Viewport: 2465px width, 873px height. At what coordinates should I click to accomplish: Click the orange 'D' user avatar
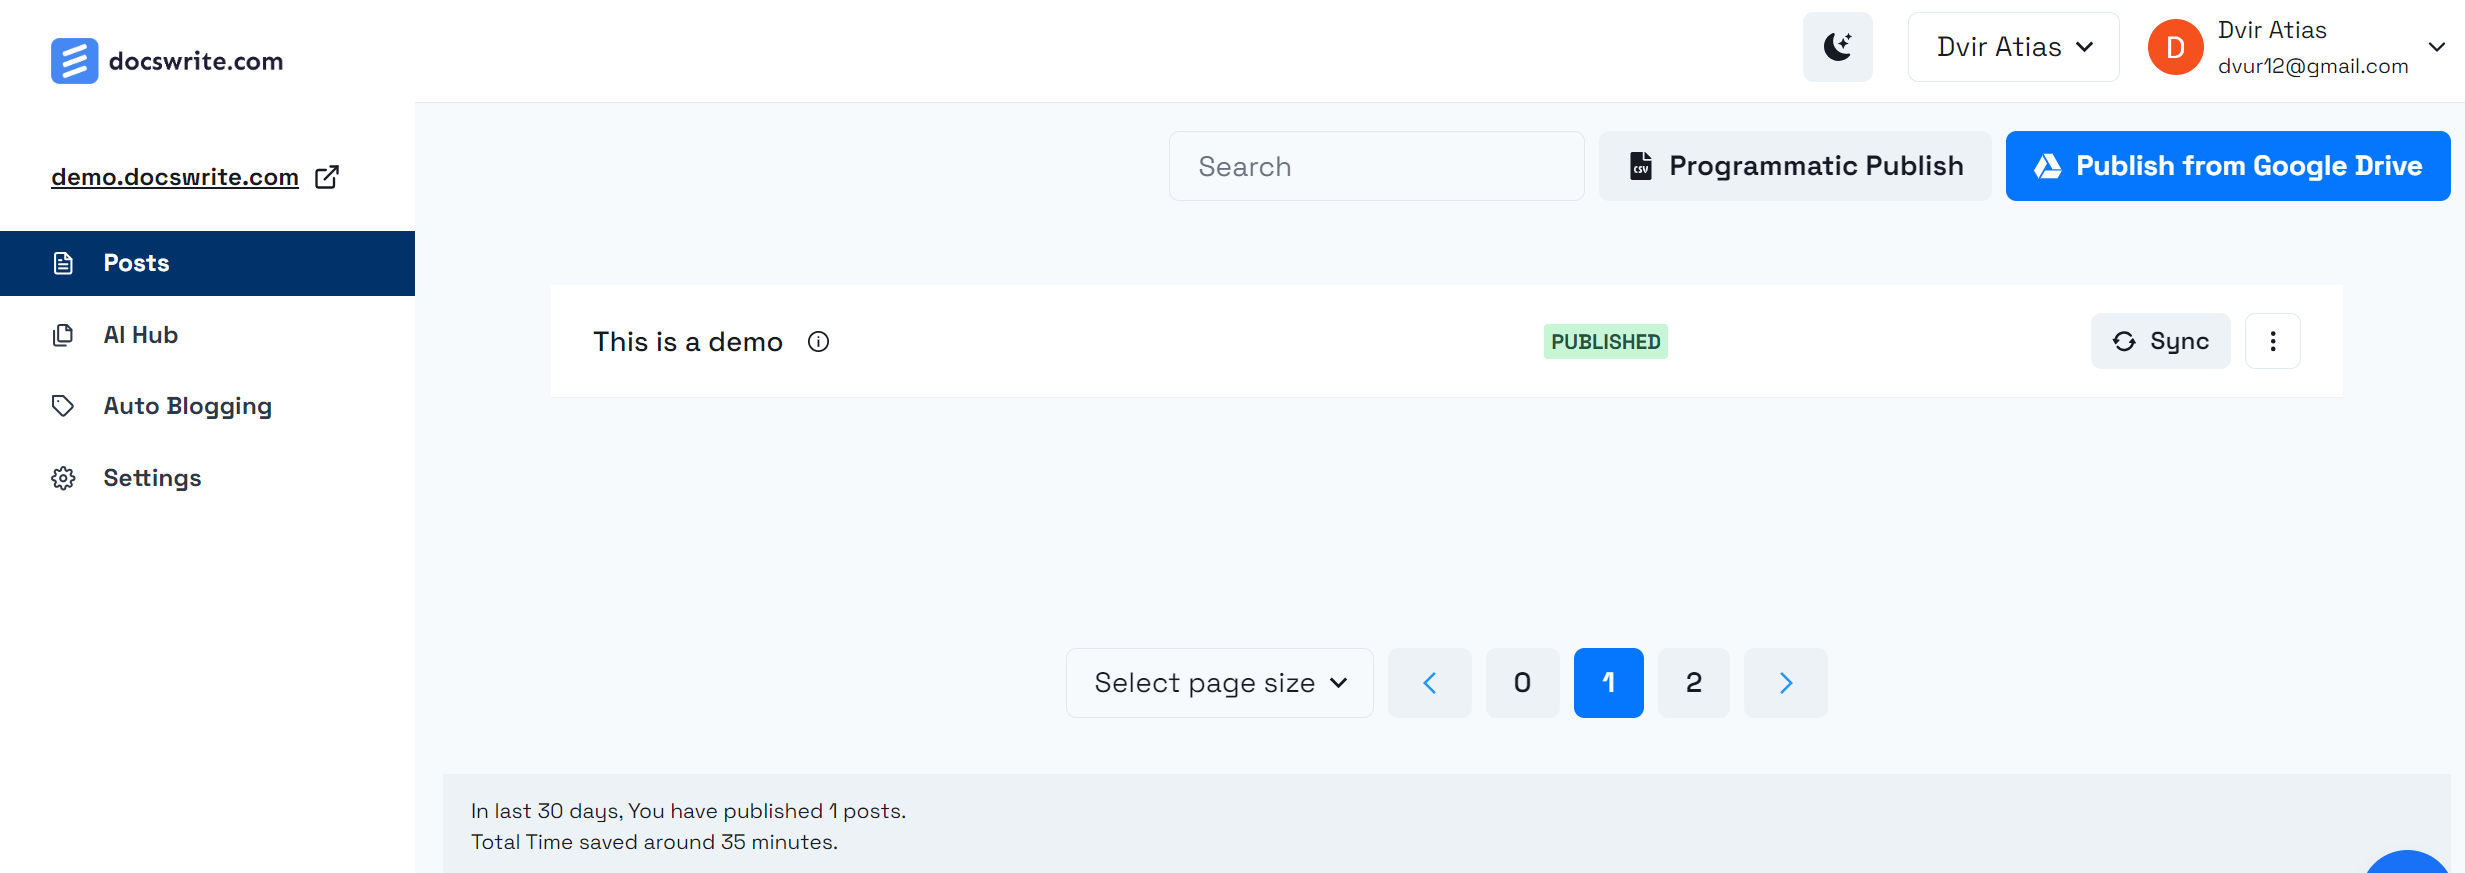[x=2175, y=48]
